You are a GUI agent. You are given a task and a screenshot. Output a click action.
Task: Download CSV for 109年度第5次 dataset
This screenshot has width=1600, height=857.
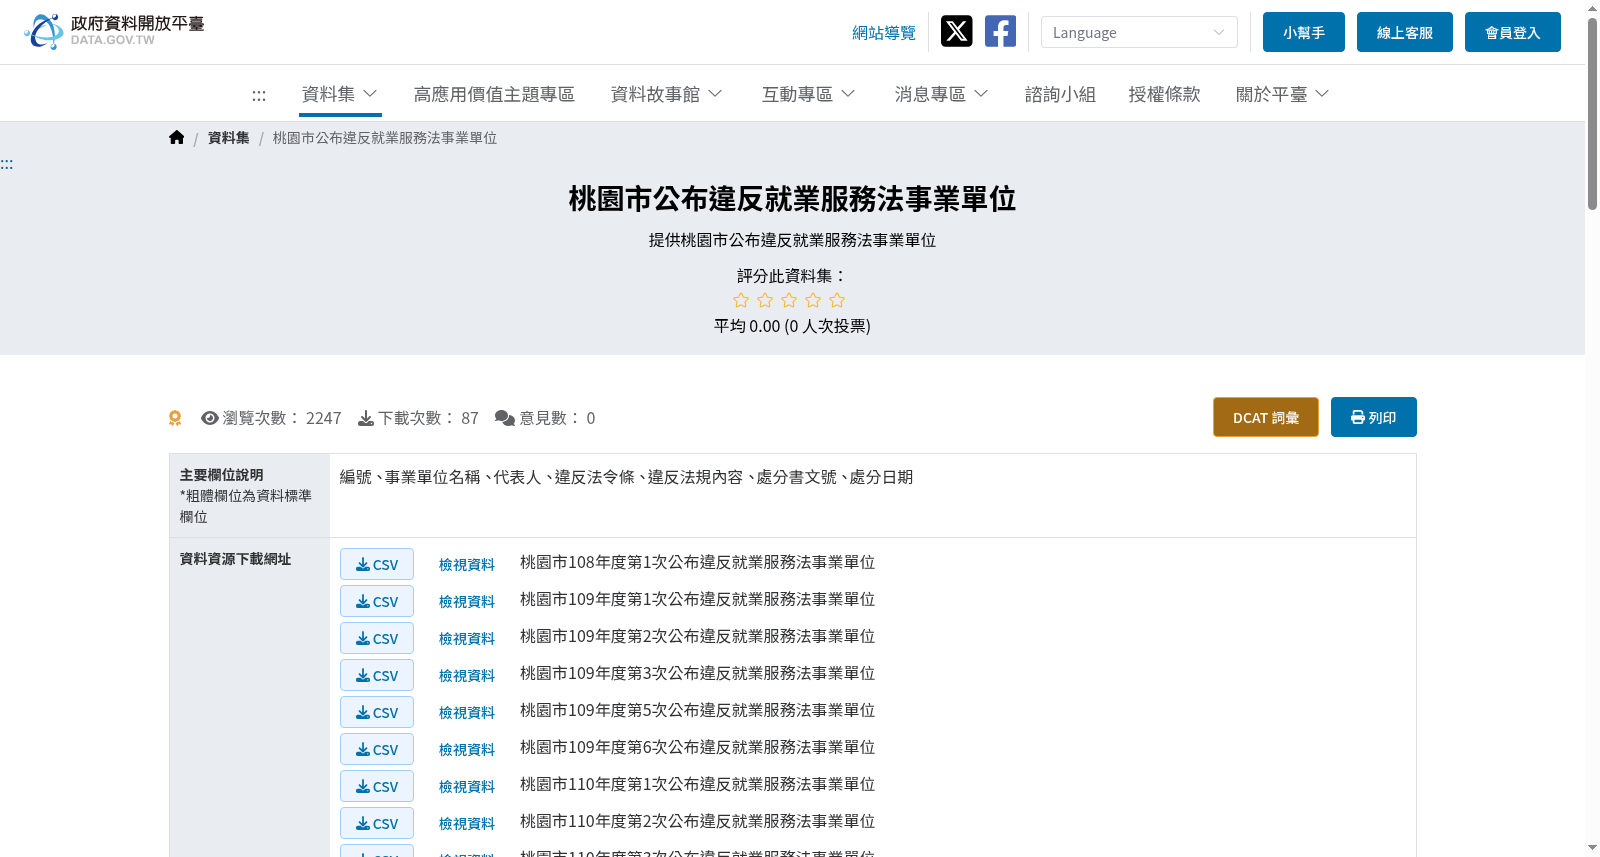pyautogui.click(x=377, y=712)
